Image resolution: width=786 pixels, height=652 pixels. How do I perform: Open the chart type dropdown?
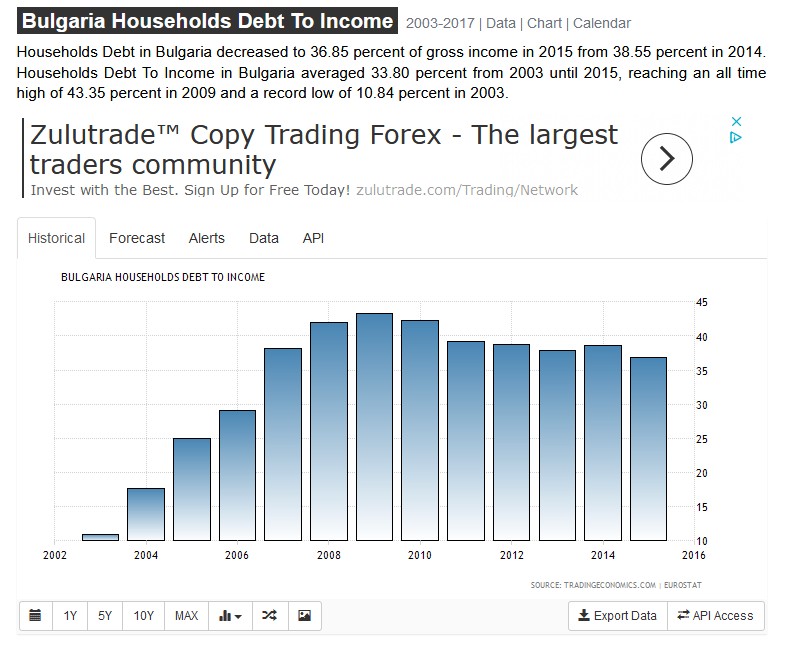click(x=230, y=616)
